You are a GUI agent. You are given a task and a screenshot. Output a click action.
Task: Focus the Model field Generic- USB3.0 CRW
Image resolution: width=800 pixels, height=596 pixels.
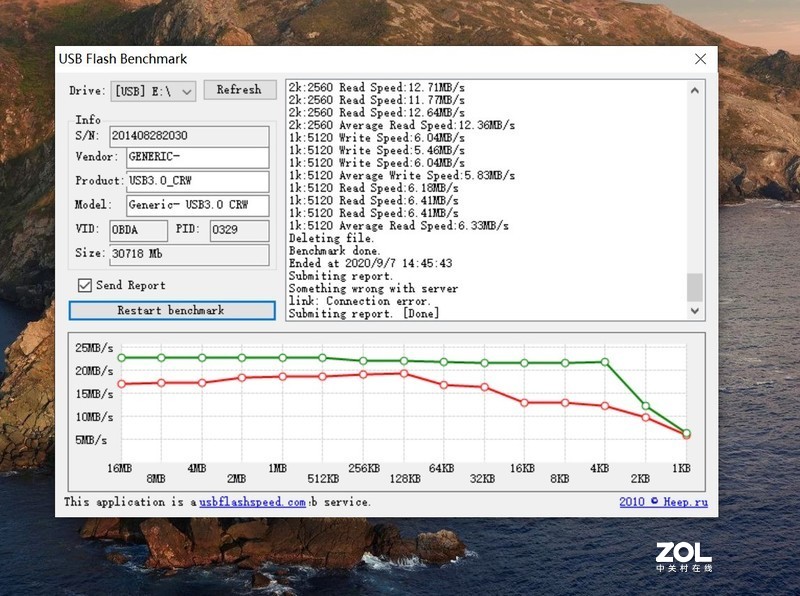pyautogui.click(x=197, y=206)
